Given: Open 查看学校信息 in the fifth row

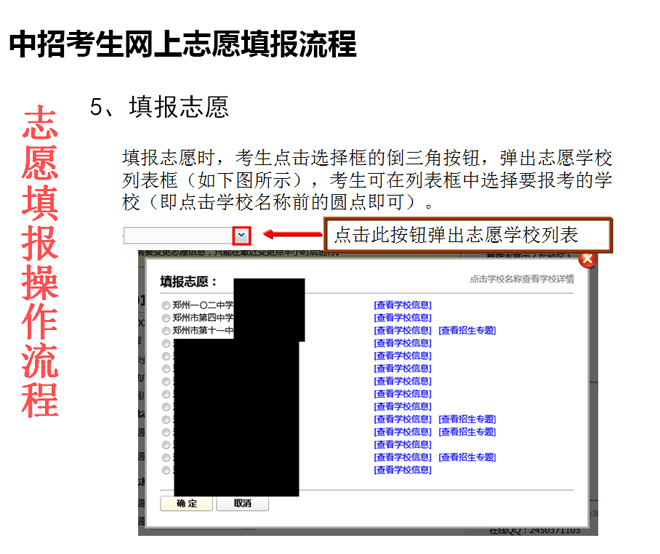Looking at the screenshot, I should click(x=402, y=356).
